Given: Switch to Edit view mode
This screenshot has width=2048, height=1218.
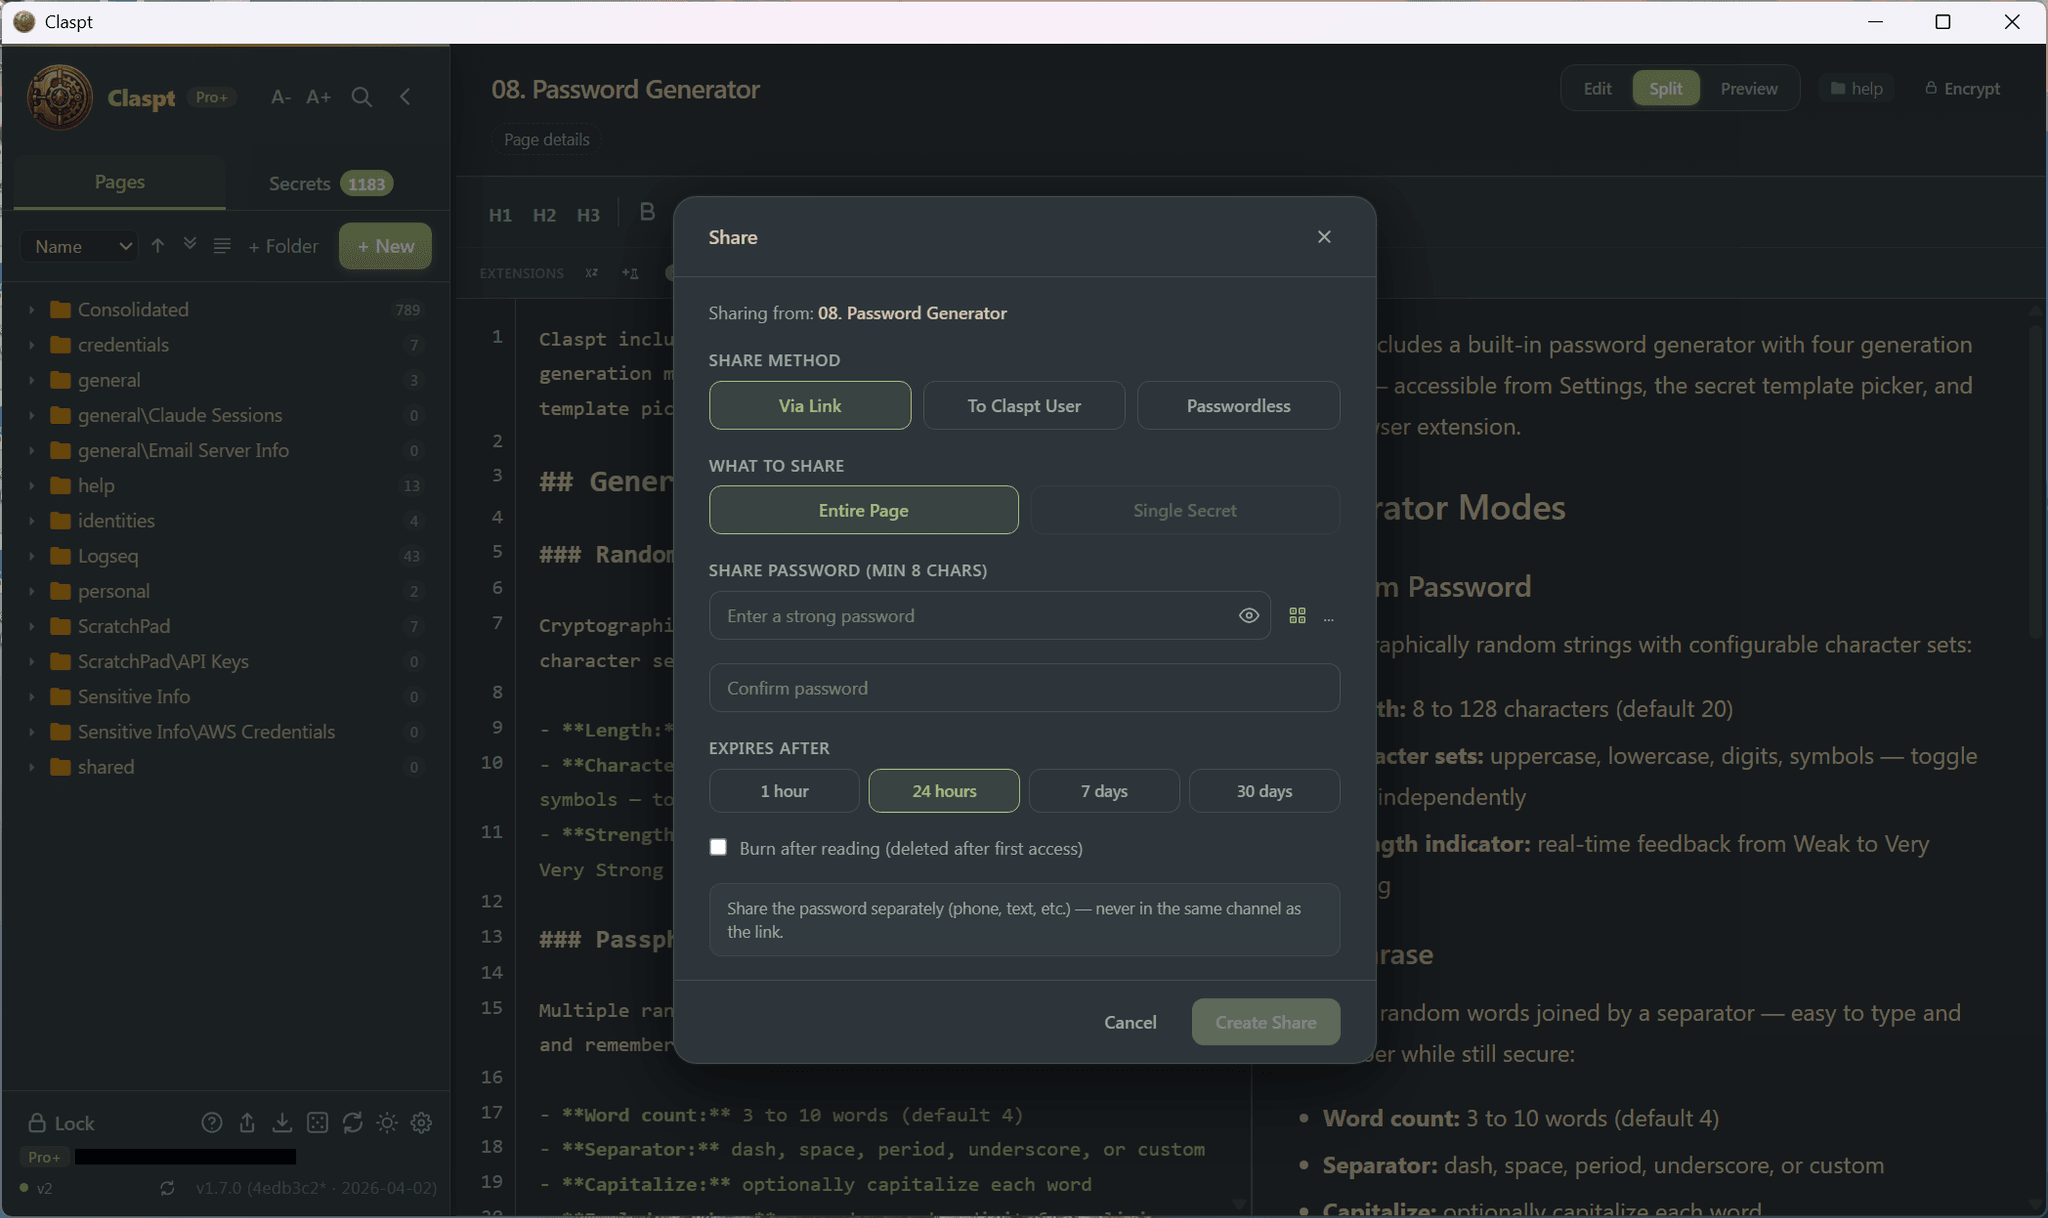Looking at the screenshot, I should coord(1597,88).
